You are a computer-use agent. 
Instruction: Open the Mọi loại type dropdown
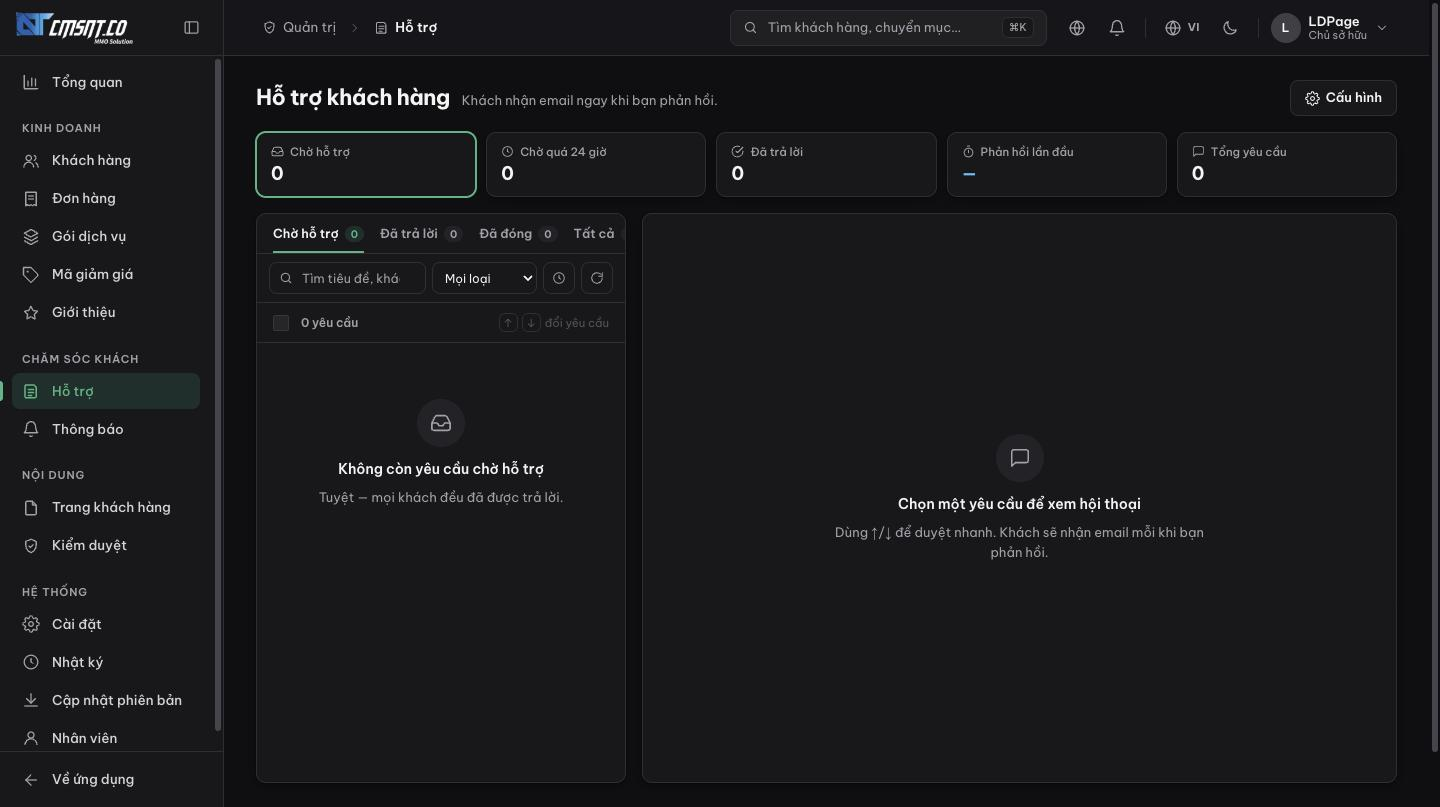pos(484,278)
